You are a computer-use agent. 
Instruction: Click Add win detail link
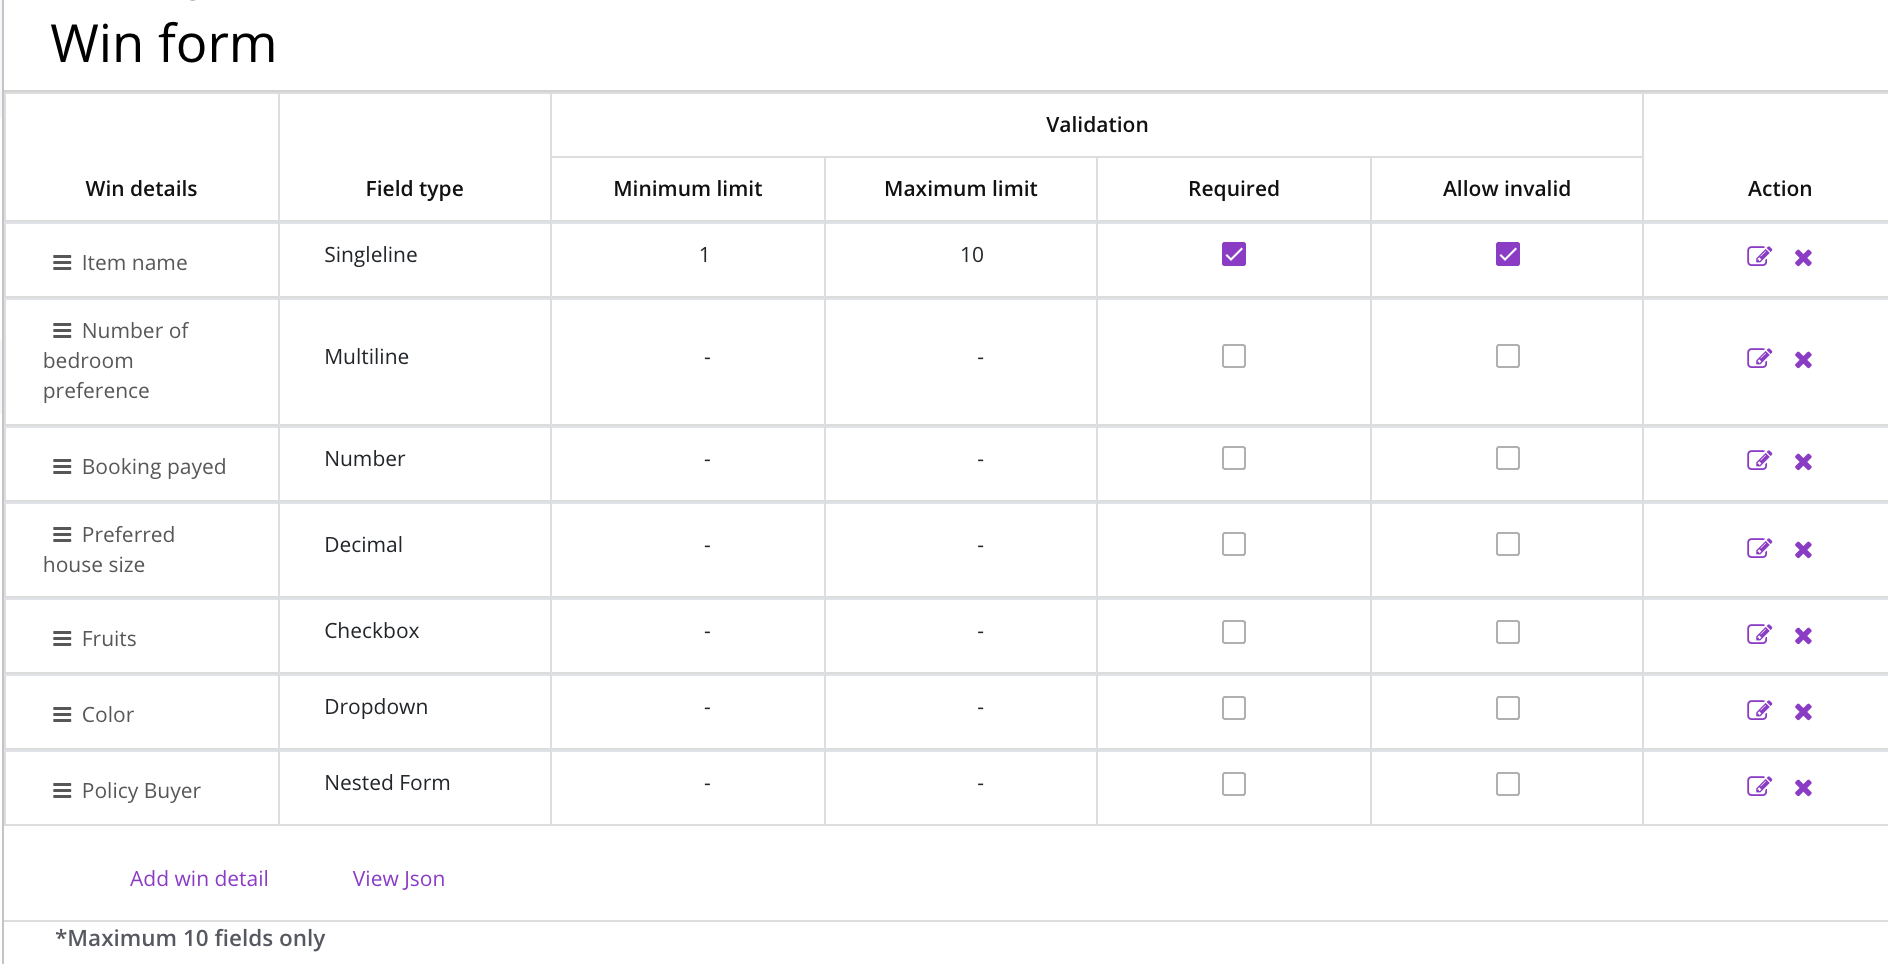pos(199,878)
